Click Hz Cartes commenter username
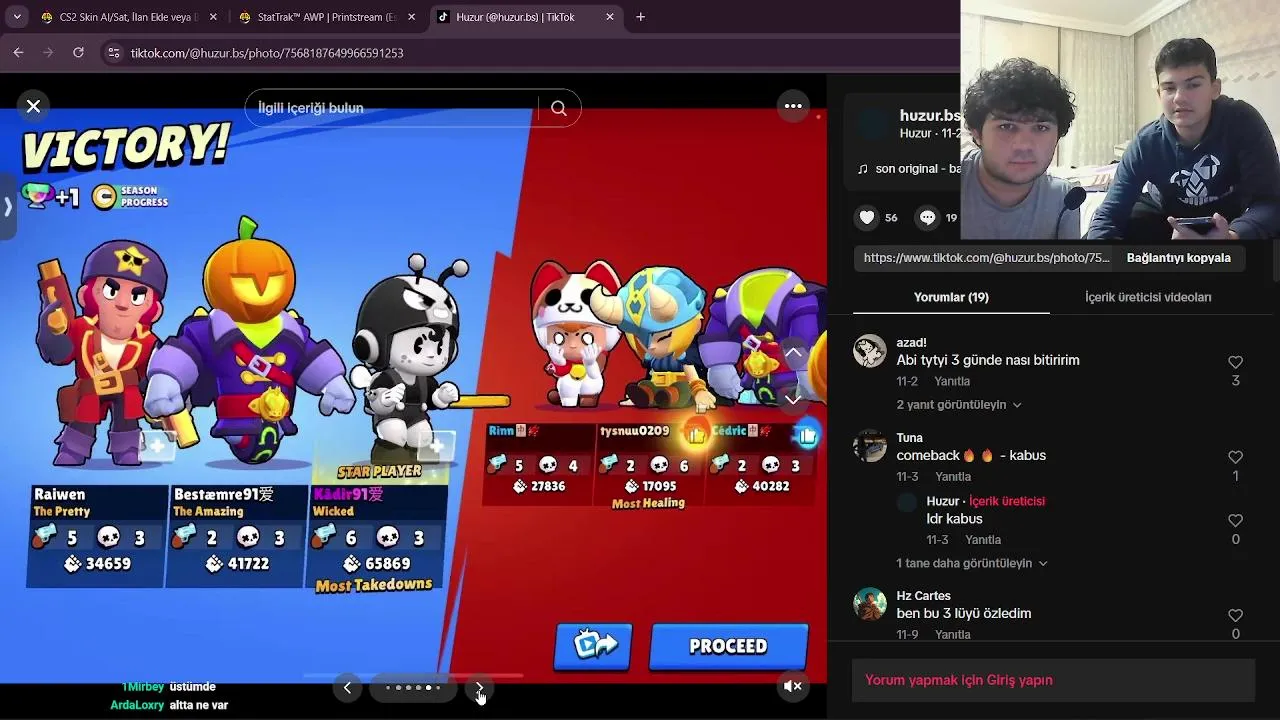Viewport: 1280px width, 720px height. [923, 596]
